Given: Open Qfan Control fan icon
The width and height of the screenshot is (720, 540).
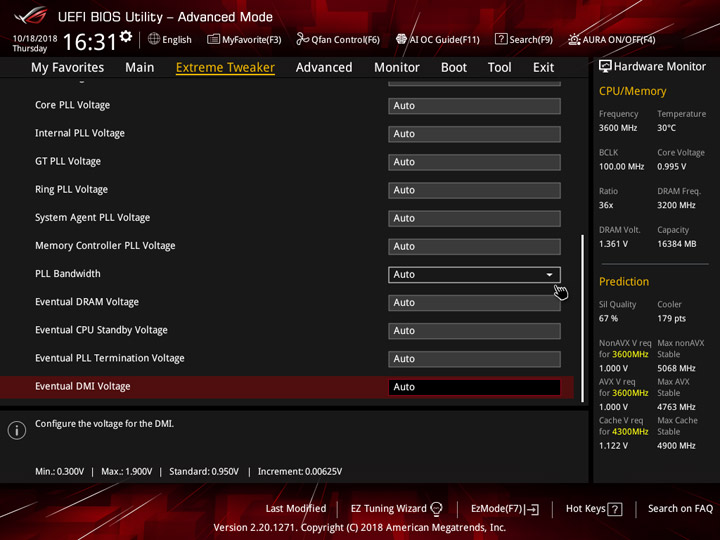Looking at the screenshot, I should pyautogui.click(x=302, y=39).
